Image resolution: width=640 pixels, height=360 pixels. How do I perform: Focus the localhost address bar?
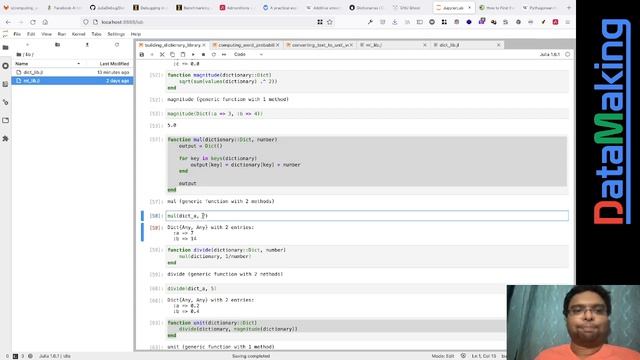(204, 22)
